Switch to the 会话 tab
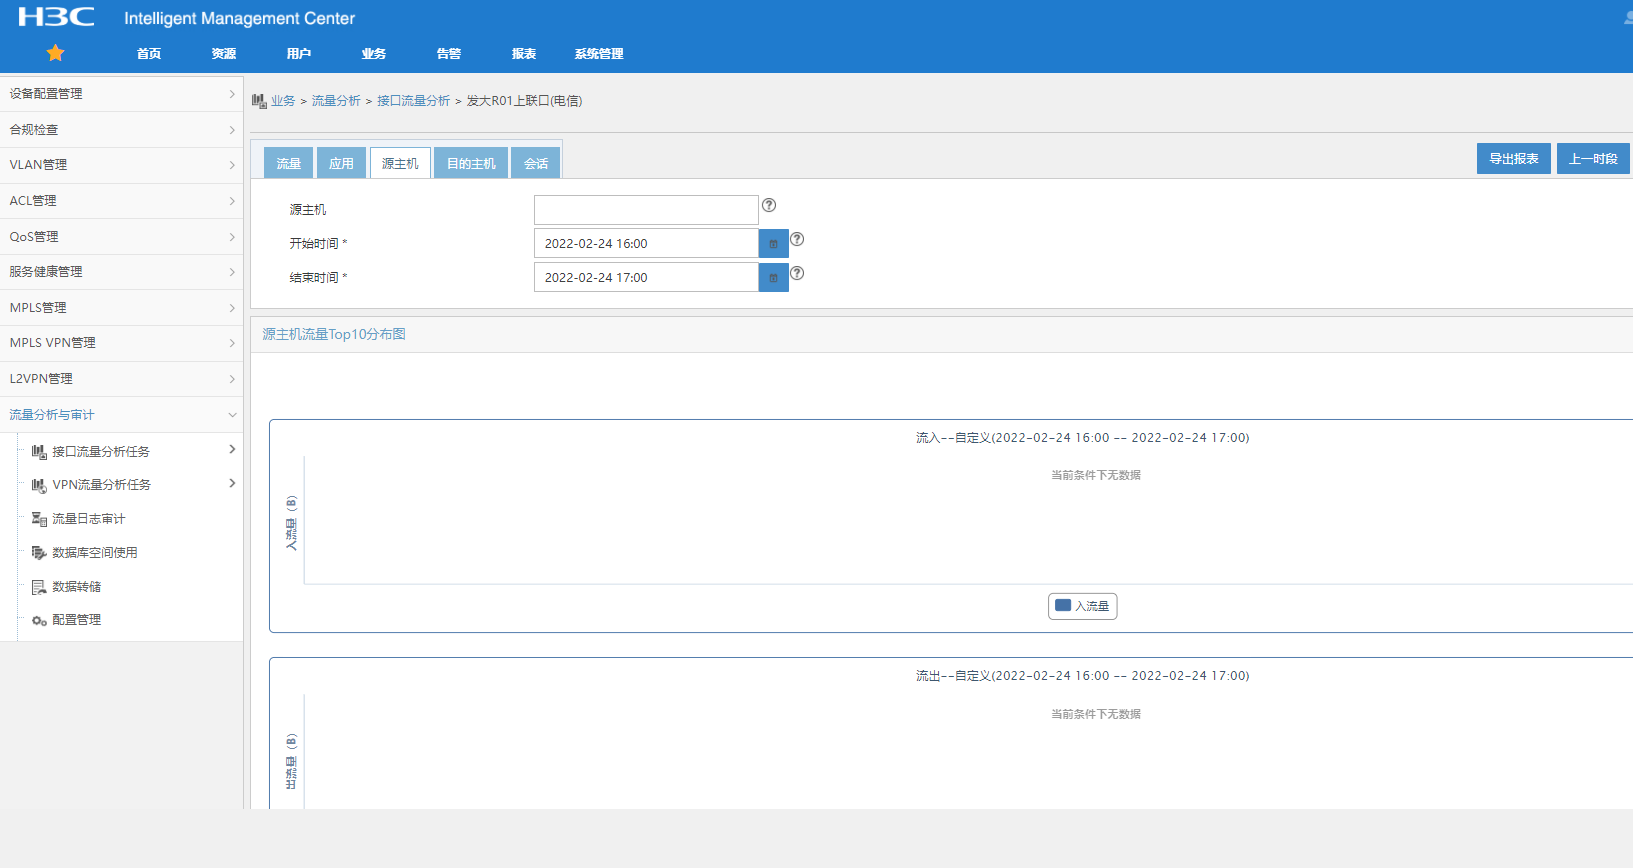Image resolution: width=1633 pixels, height=868 pixels. tap(536, 163)
